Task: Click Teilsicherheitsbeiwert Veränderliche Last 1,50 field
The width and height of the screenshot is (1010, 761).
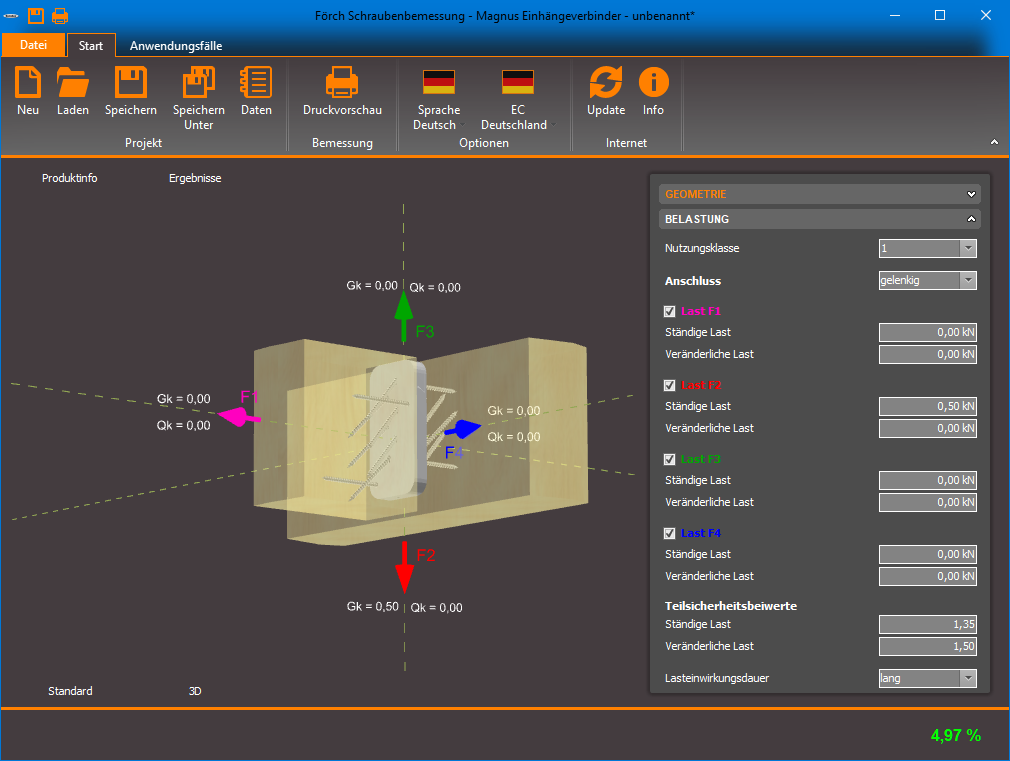Action: coord(928,646)
